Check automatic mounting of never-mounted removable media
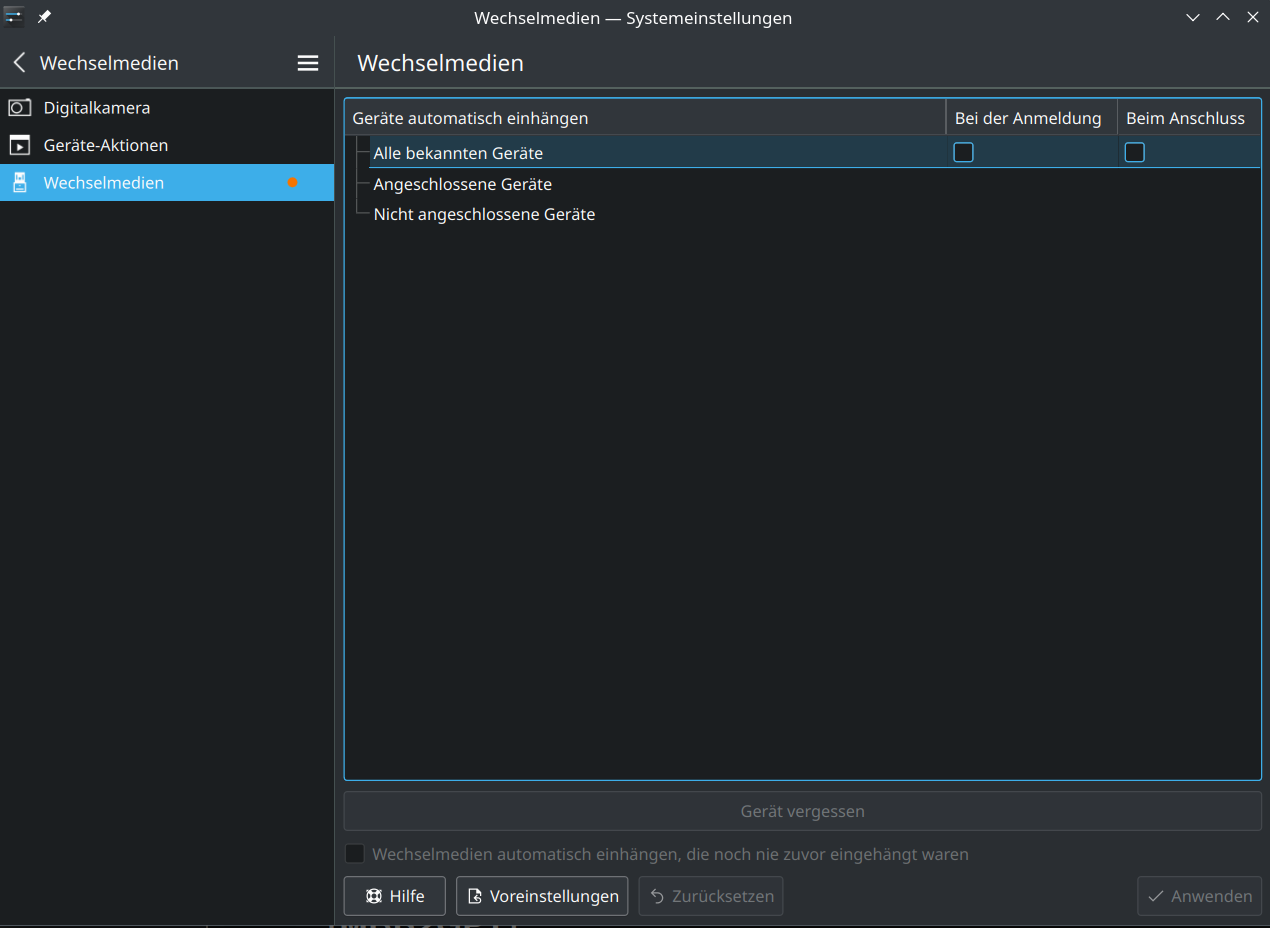Screen dimensions: 1270x928 tap(355, 853)
